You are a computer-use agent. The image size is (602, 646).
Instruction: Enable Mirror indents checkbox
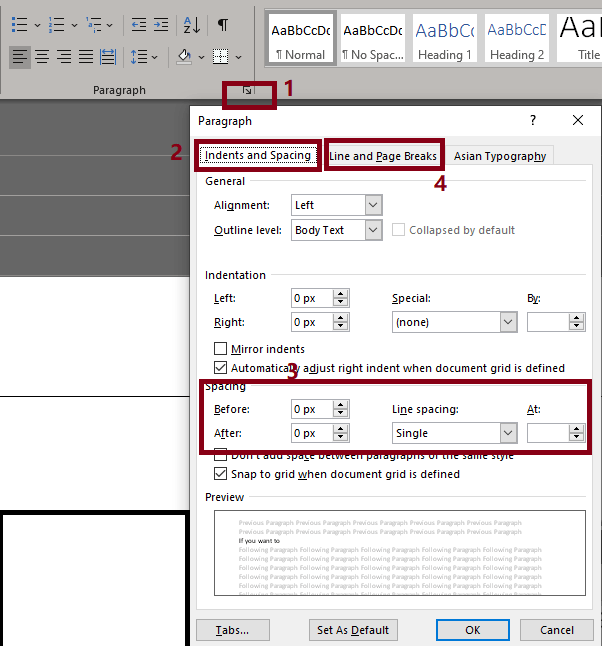click(220, 349)
